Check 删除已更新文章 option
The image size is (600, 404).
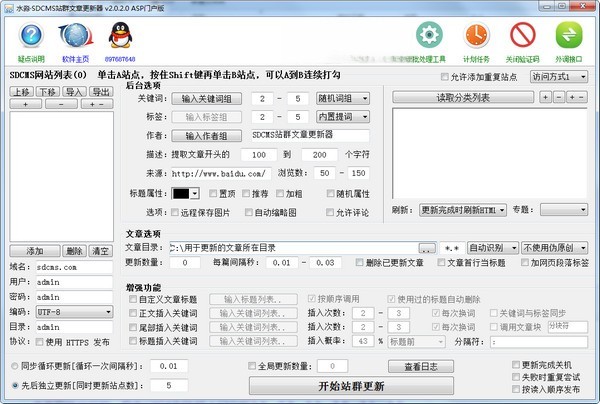pos(359,262)
